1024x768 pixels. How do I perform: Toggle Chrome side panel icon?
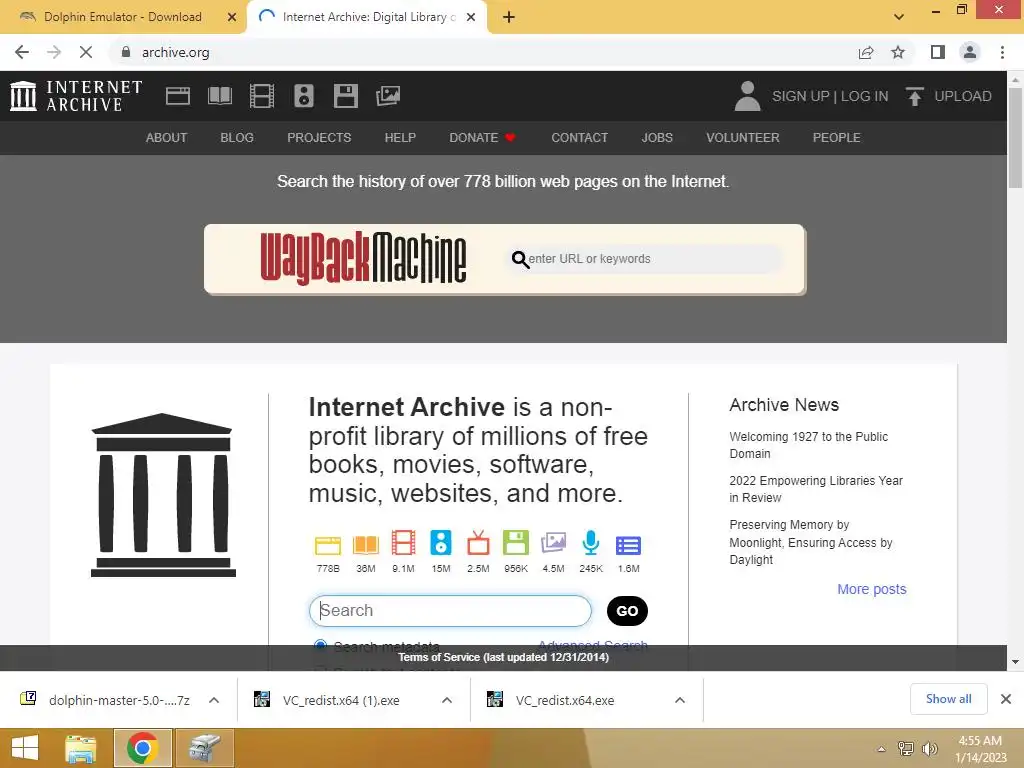point(938,52)
